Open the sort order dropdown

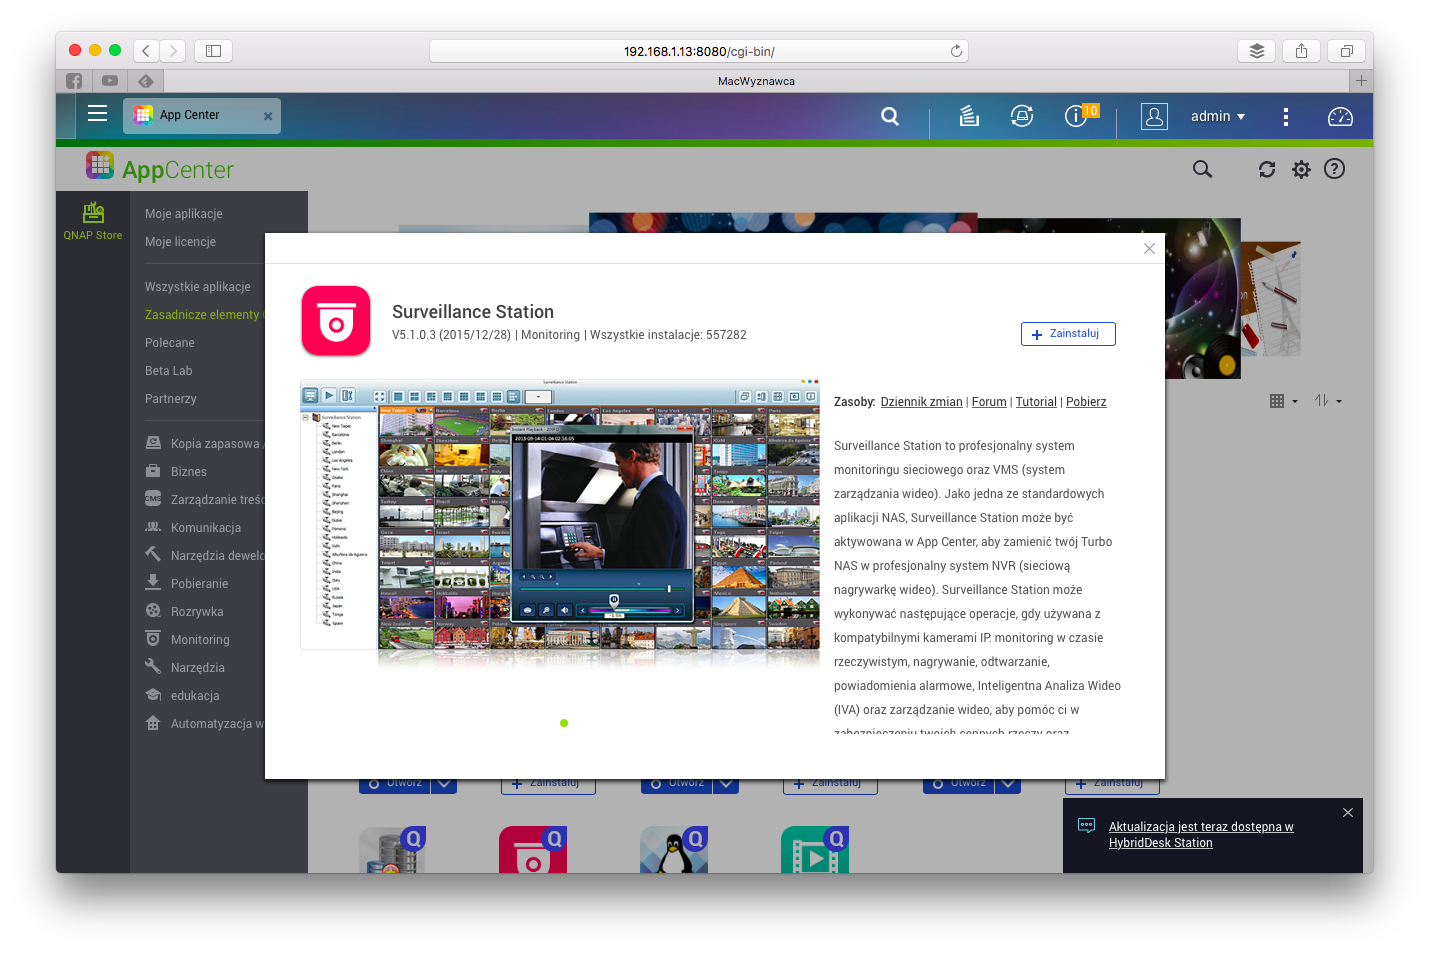pos(1328,401)
